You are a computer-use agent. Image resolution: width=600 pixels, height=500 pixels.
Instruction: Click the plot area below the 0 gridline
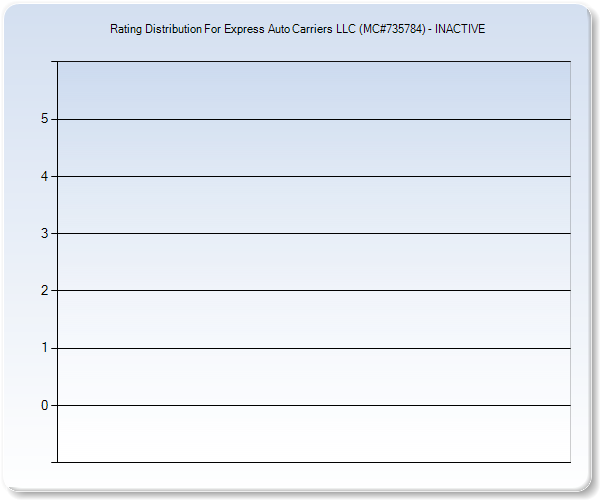click(313, 434)
